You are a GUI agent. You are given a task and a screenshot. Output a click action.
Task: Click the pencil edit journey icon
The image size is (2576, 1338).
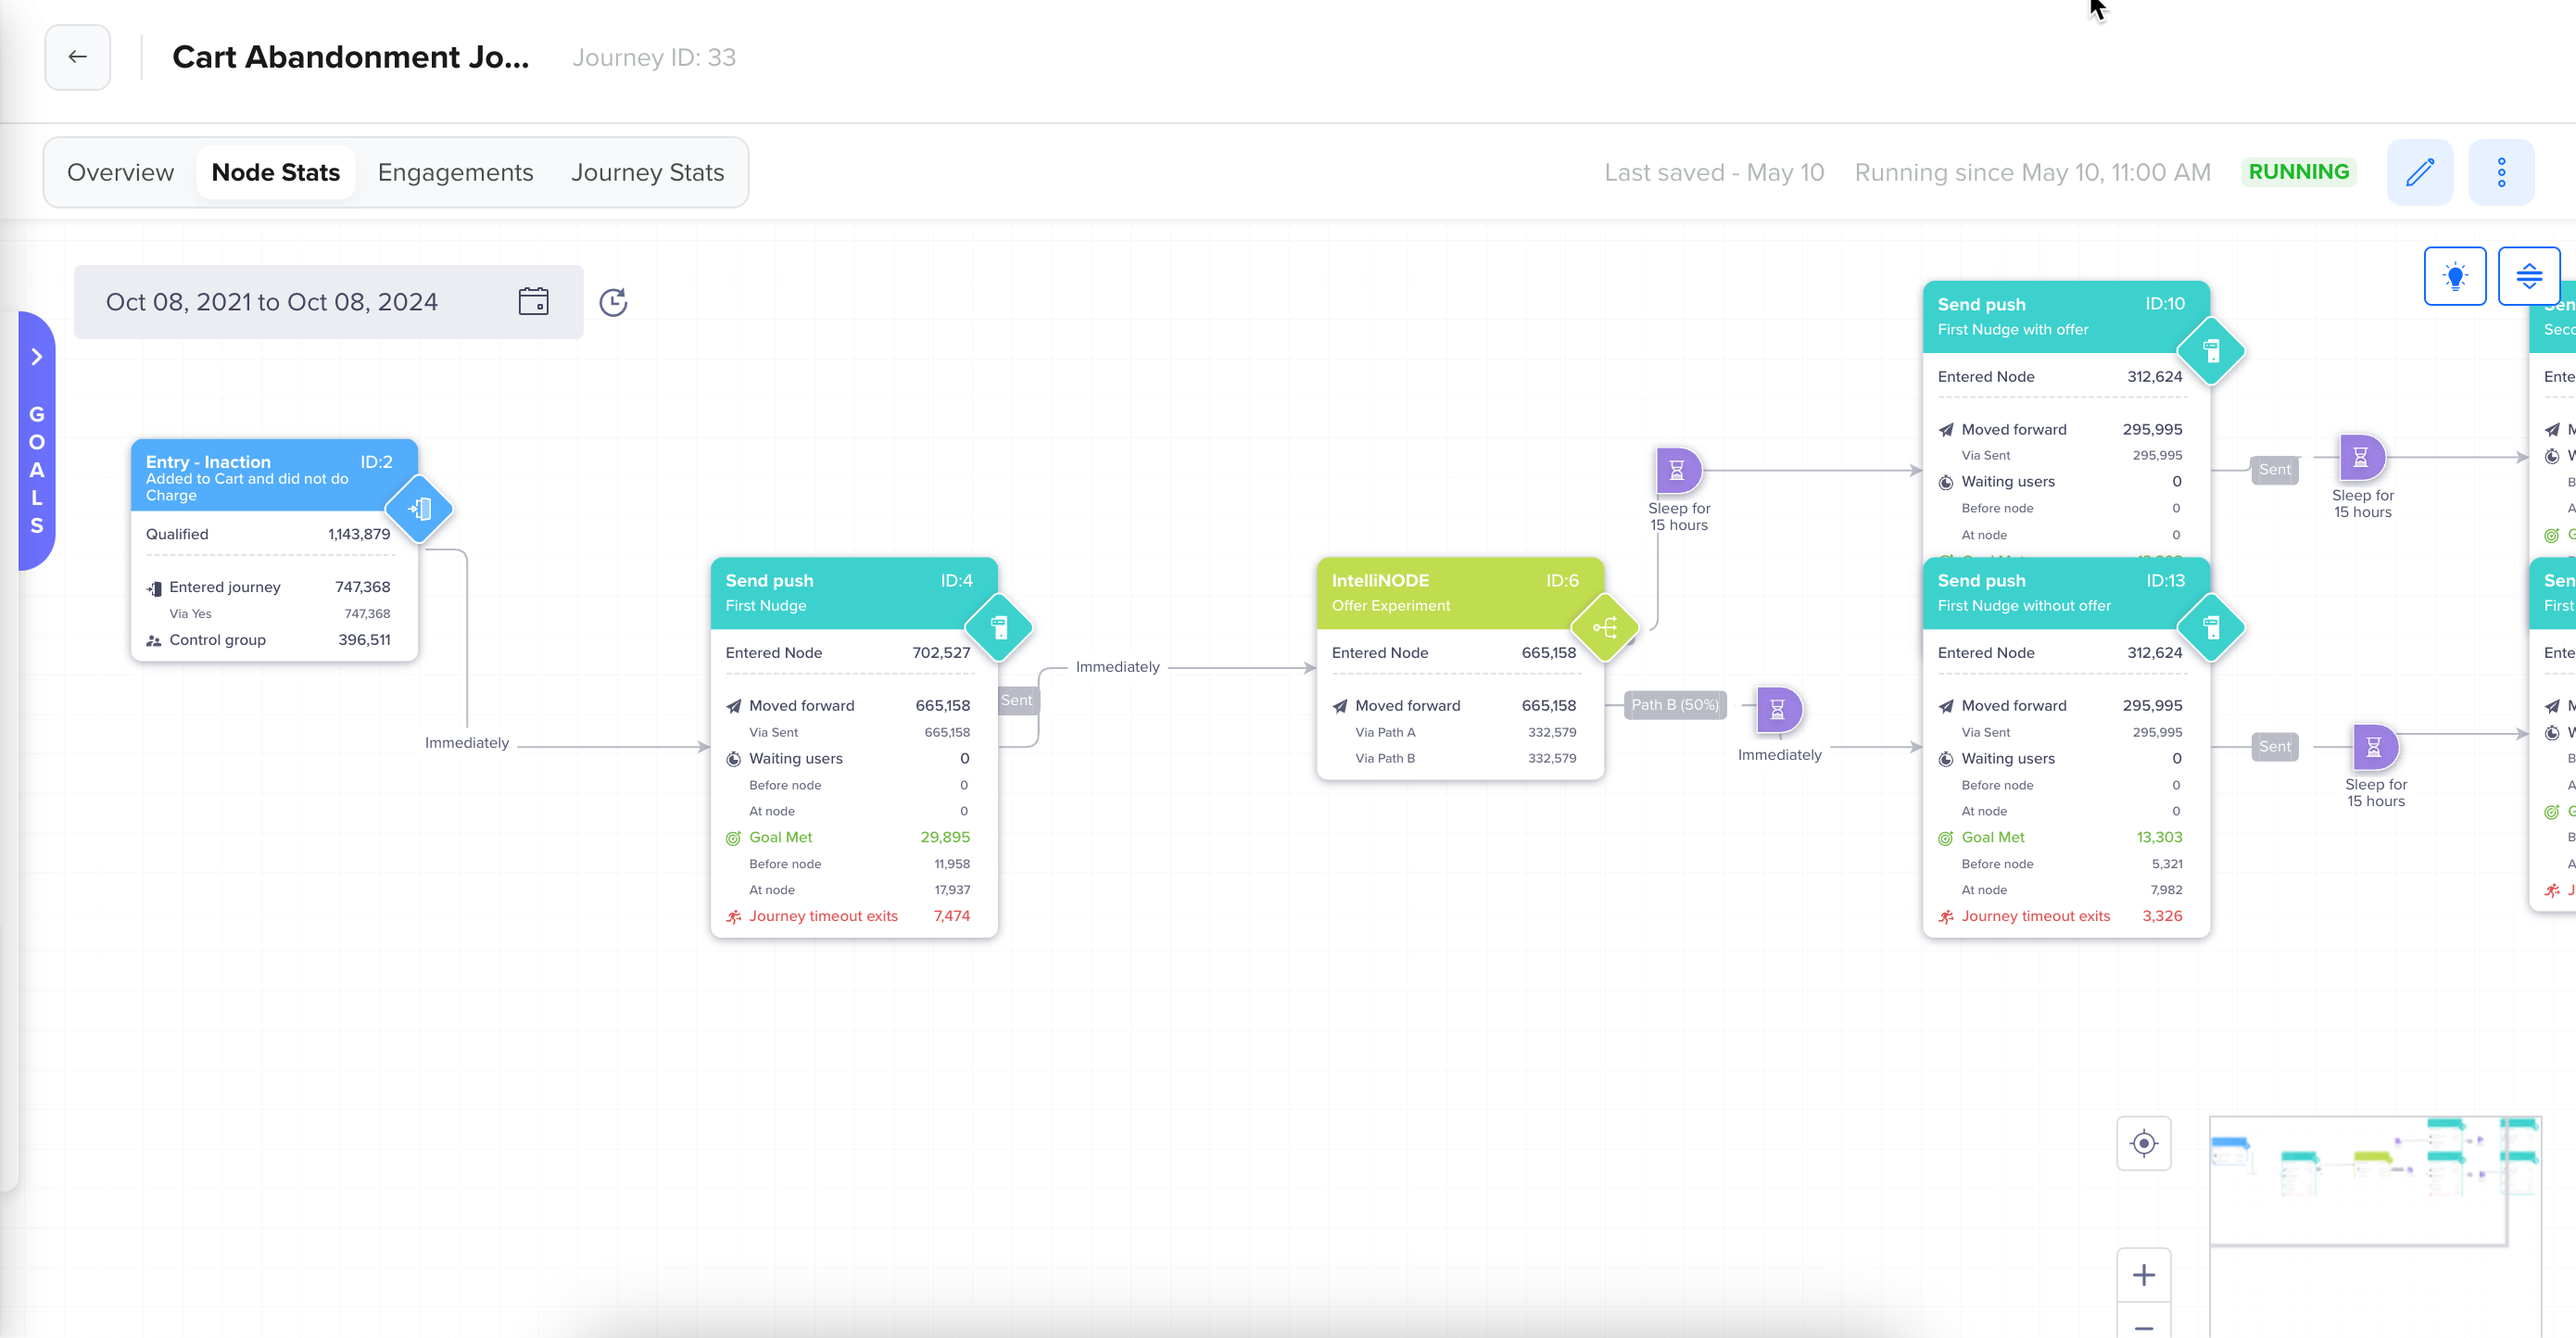[2419, 172]
